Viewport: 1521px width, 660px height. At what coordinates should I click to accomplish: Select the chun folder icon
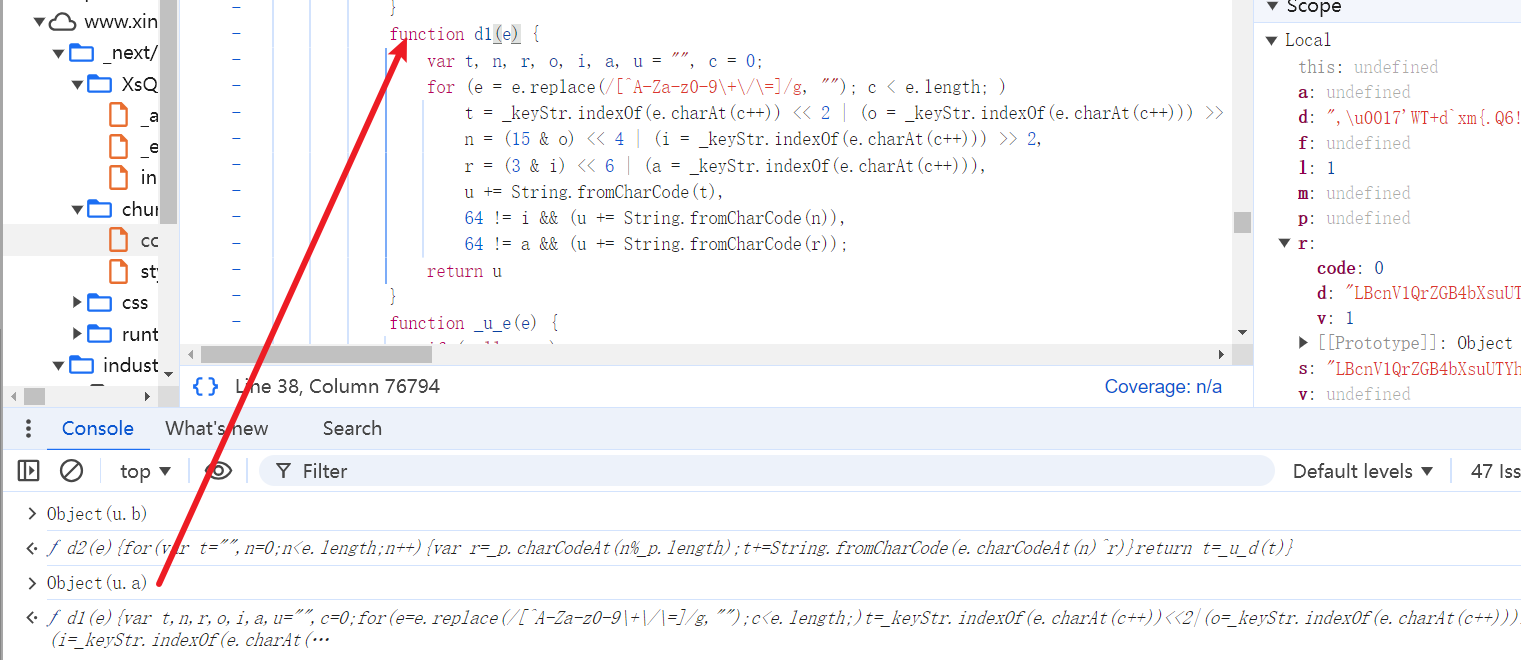click(100, 209)
